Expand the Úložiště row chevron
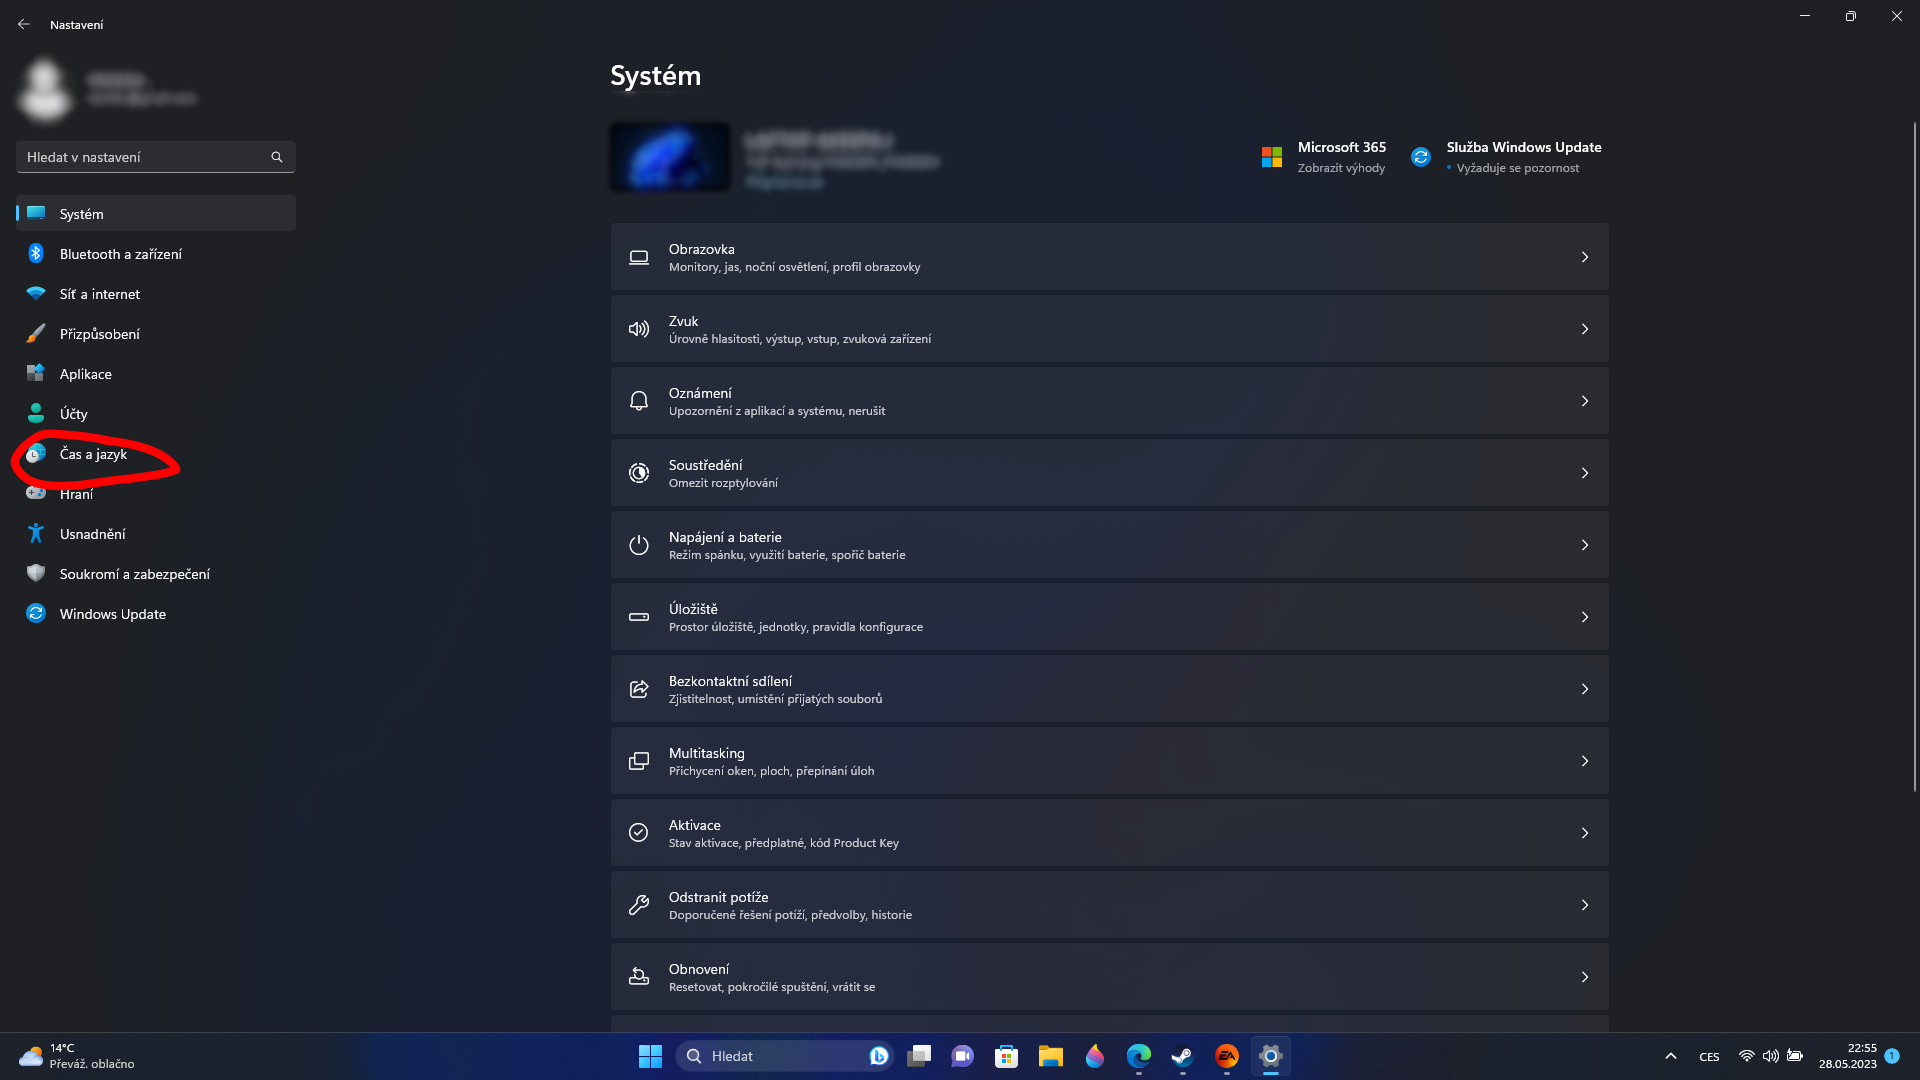The width and height of the screenshot is (1920, 1080). tap(1585, 617)
